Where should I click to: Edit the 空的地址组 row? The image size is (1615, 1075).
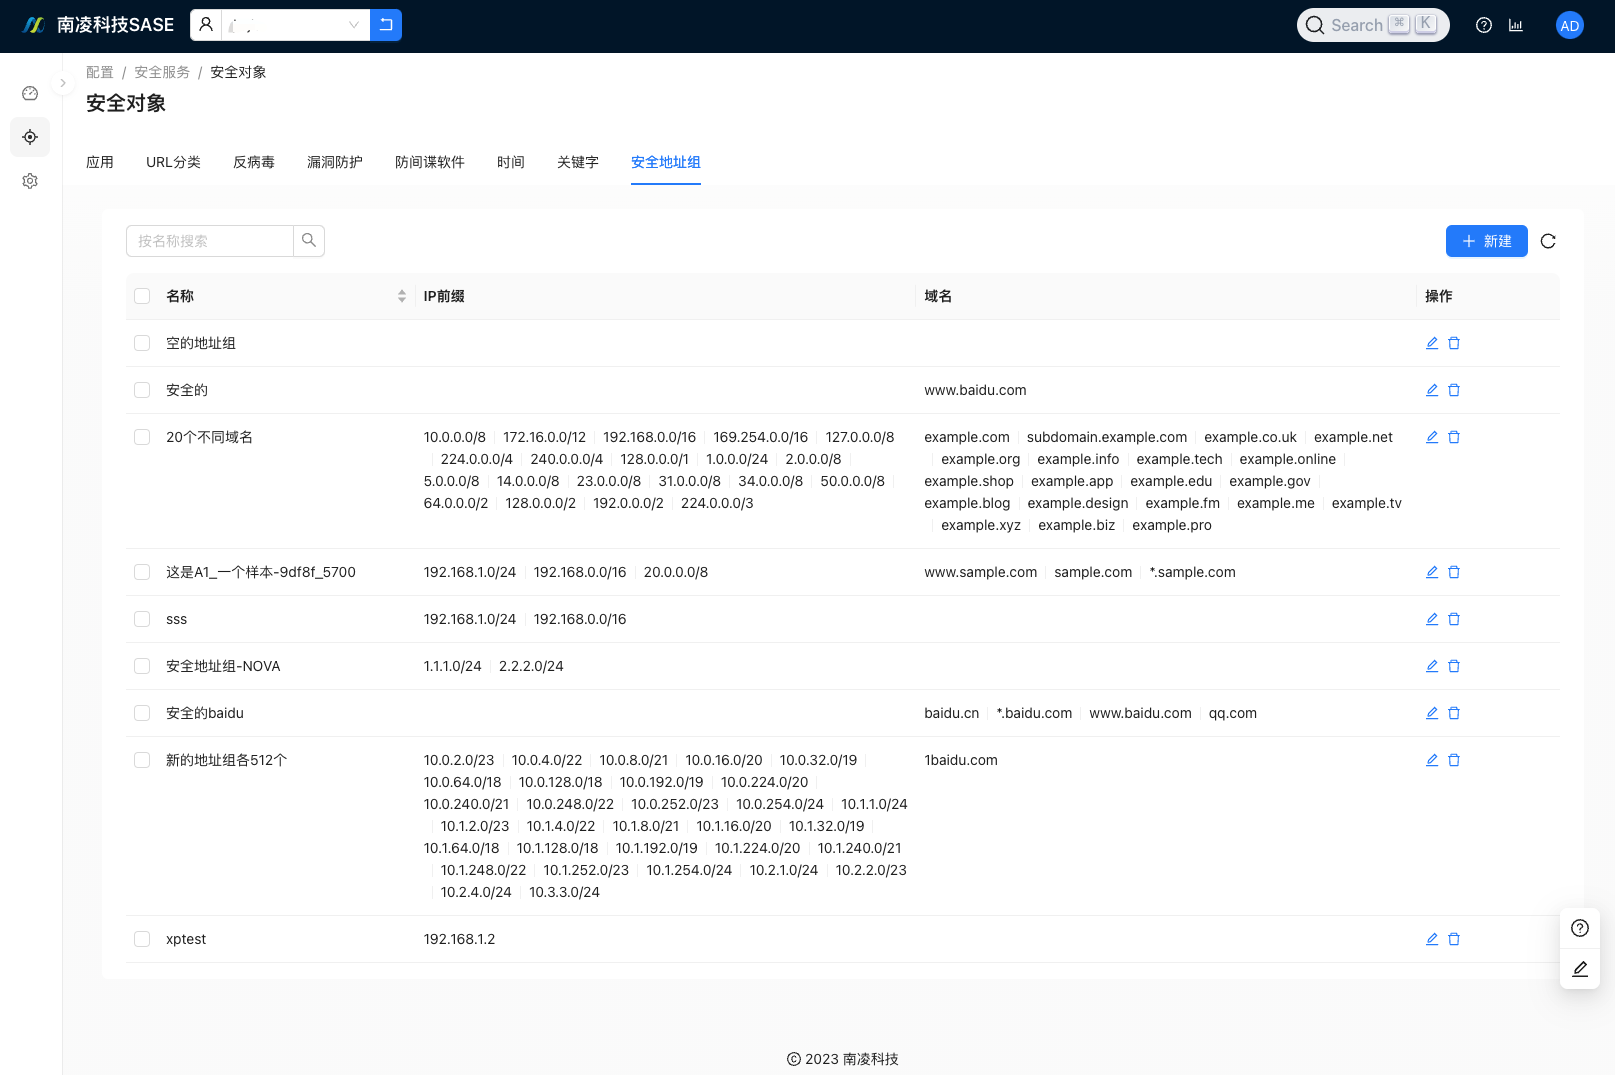(x=1432, y=343)
